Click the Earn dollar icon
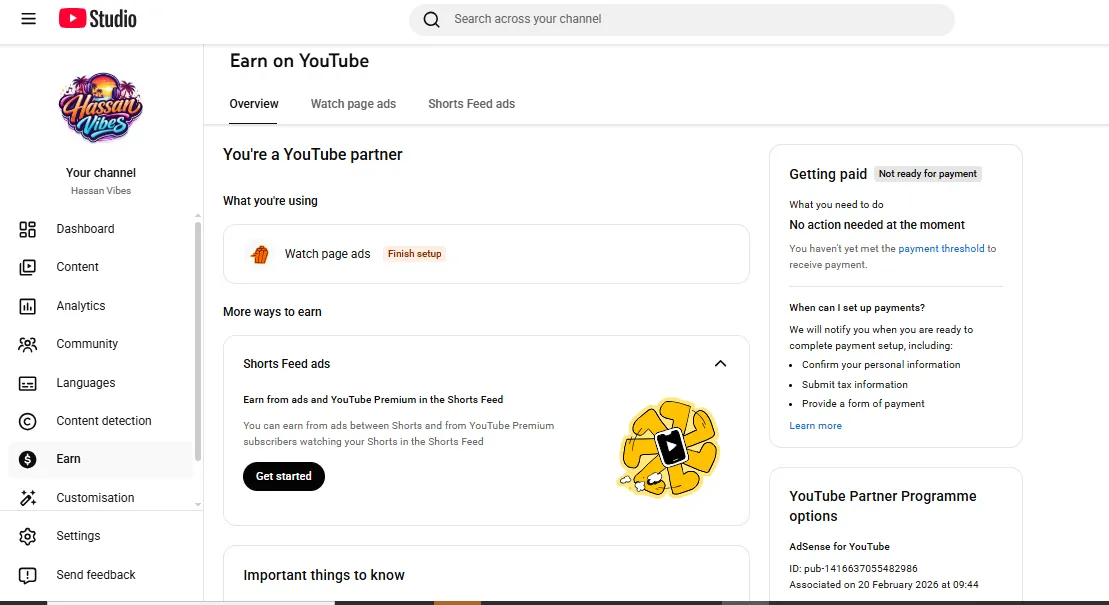The image size is (1109, 605). pos(28,460)
